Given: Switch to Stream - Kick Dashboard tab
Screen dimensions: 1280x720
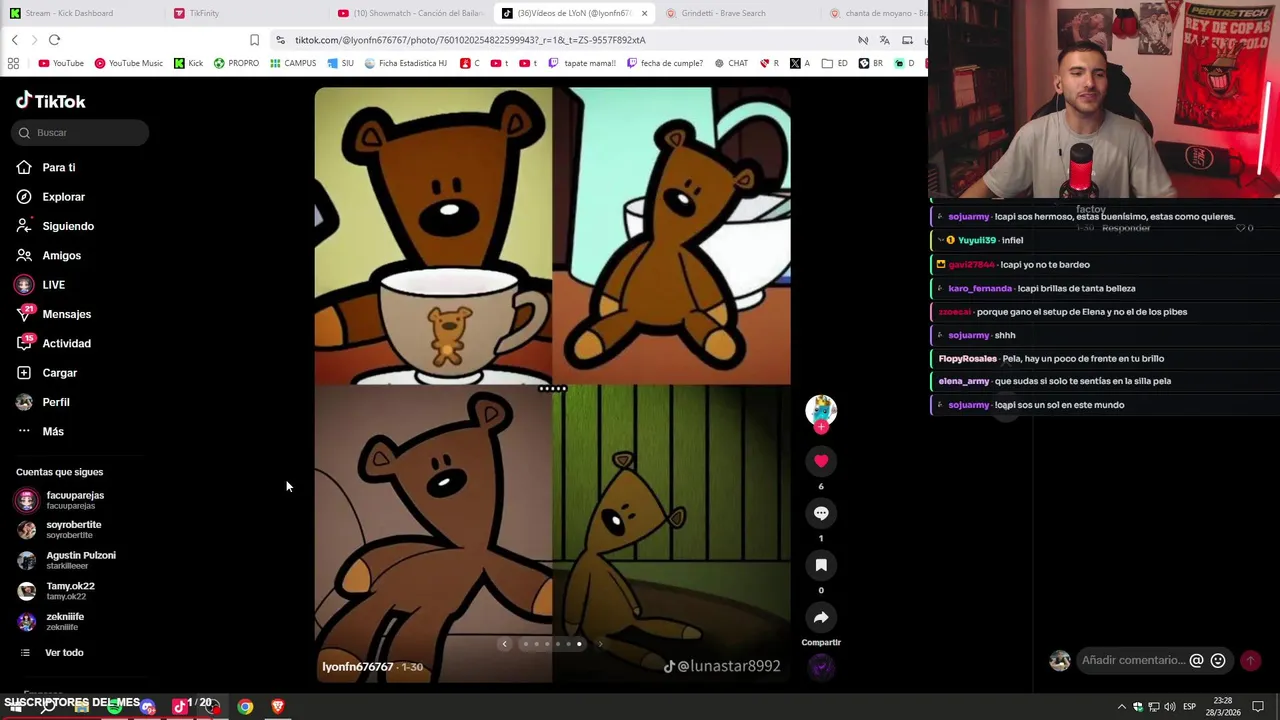Looking at the screenshot, I should (80, 13).
